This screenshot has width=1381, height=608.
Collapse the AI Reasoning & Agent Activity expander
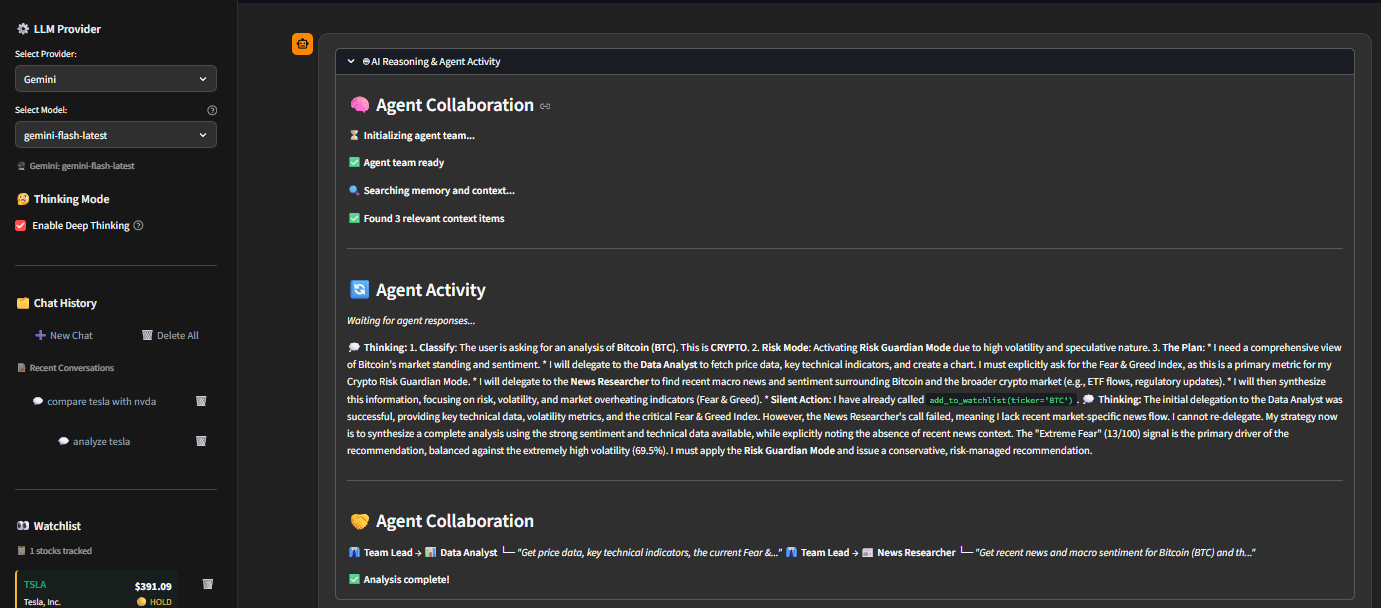tap(351, 62)
